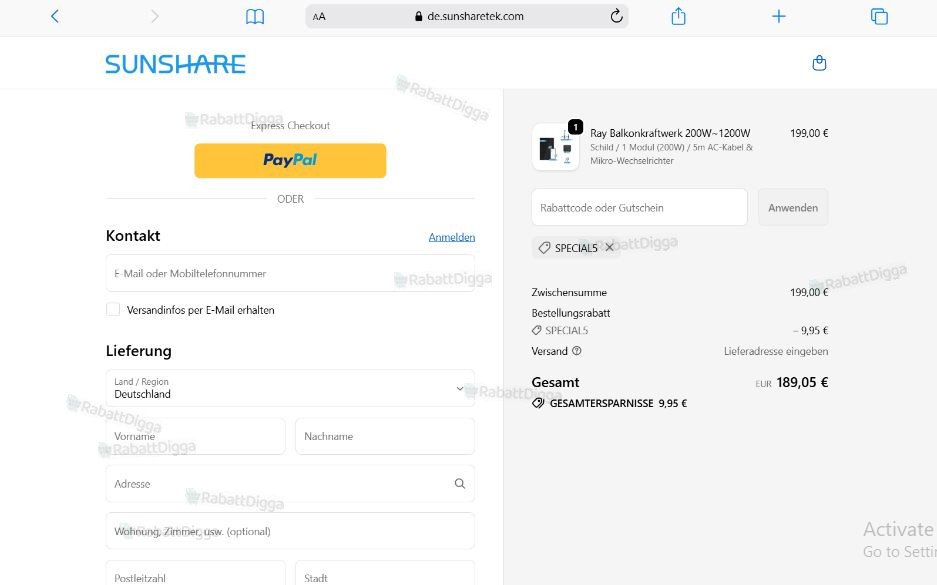
Task: Click the Nachname input field
Action: [x=385, y=436]
